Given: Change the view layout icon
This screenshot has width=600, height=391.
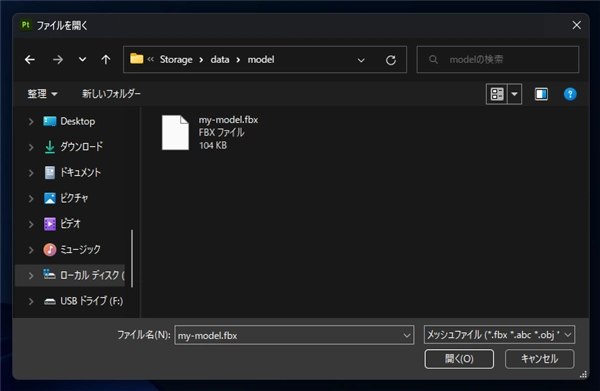Looking at the screenshot, I should [x=497, y=94].
